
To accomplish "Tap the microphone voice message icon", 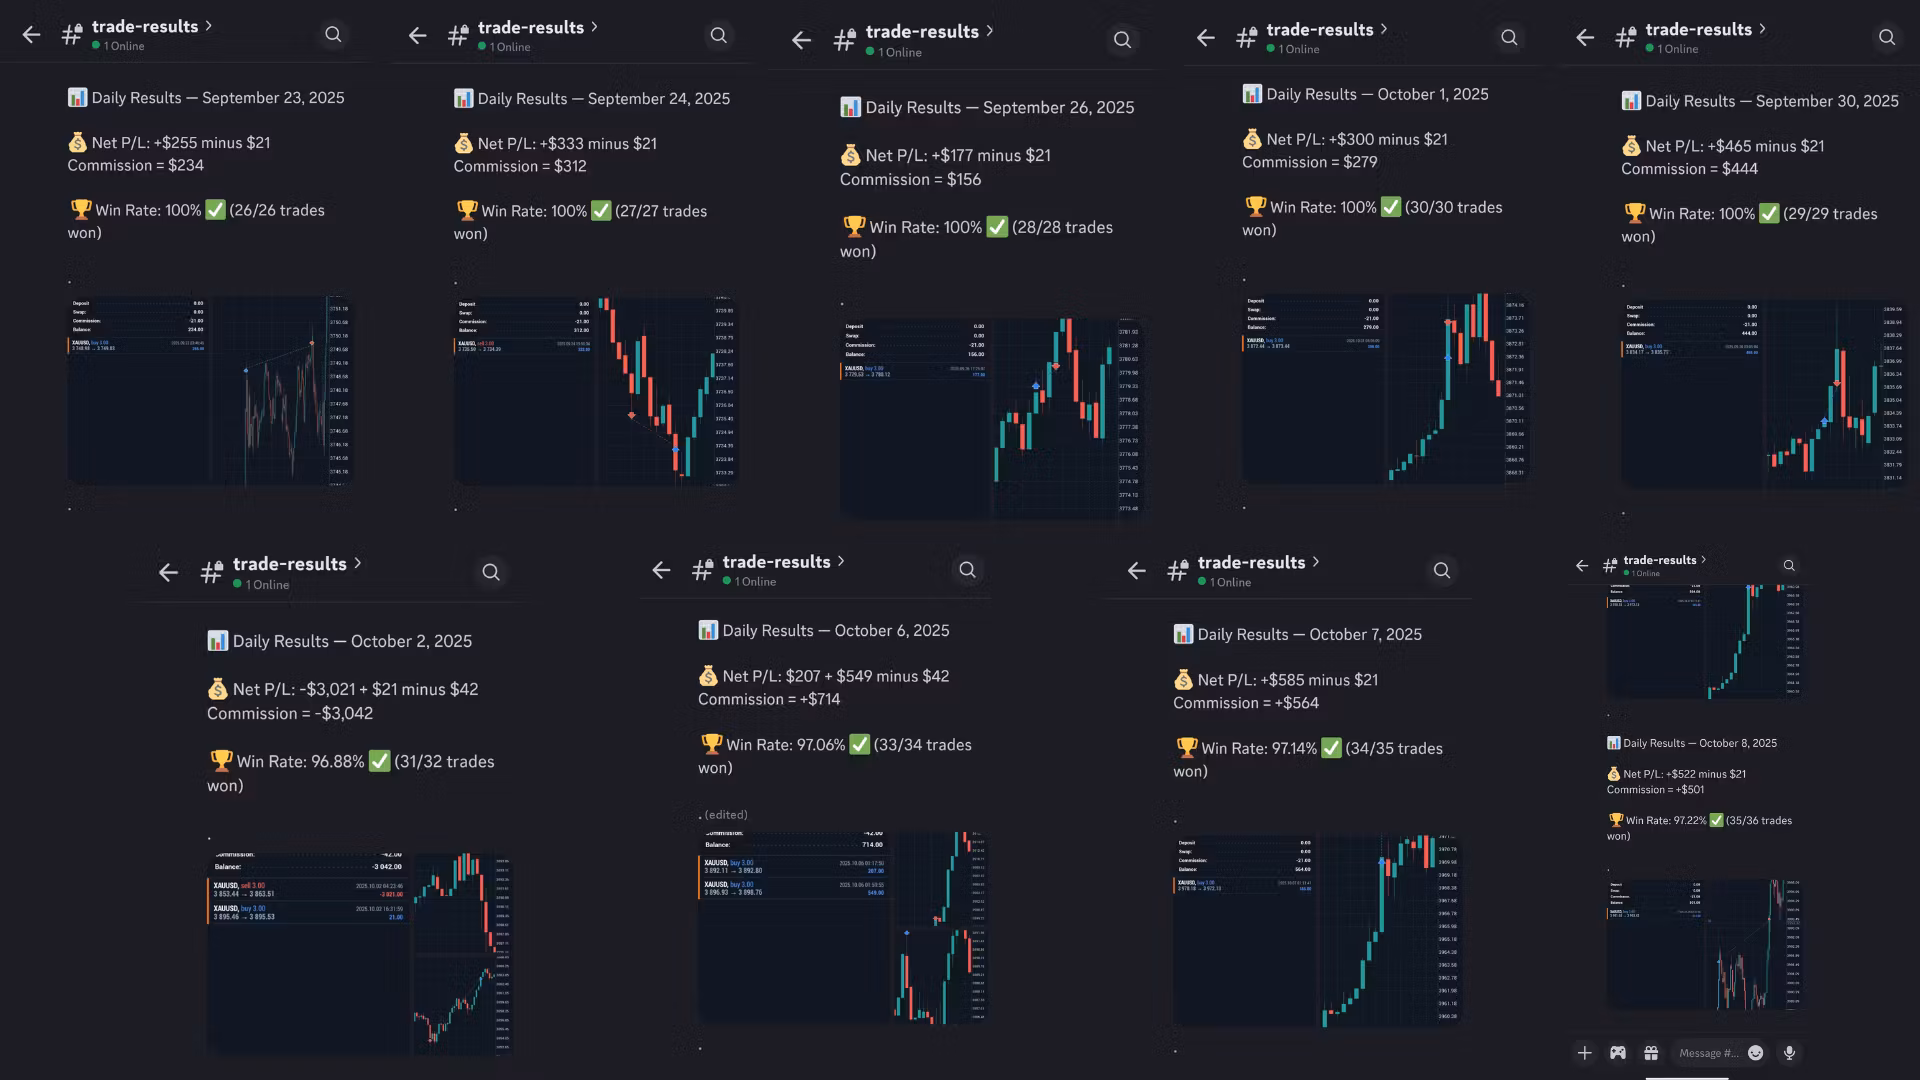I will pos(1789,1052).
